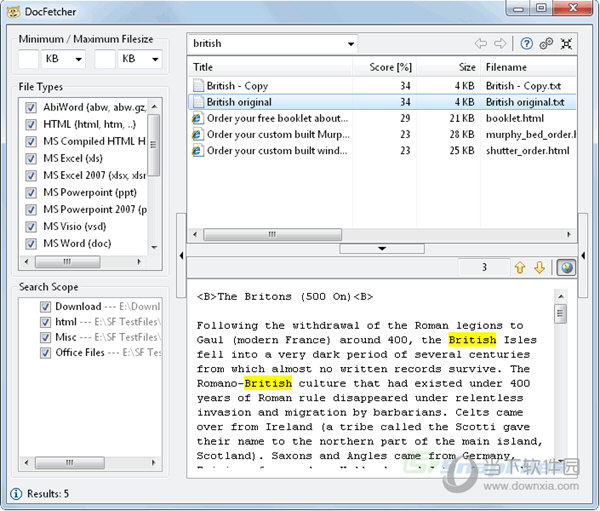600x511 pixels.
Task: Jump to previous occurrence with up arrow
Action: click(x=520, y=267)
